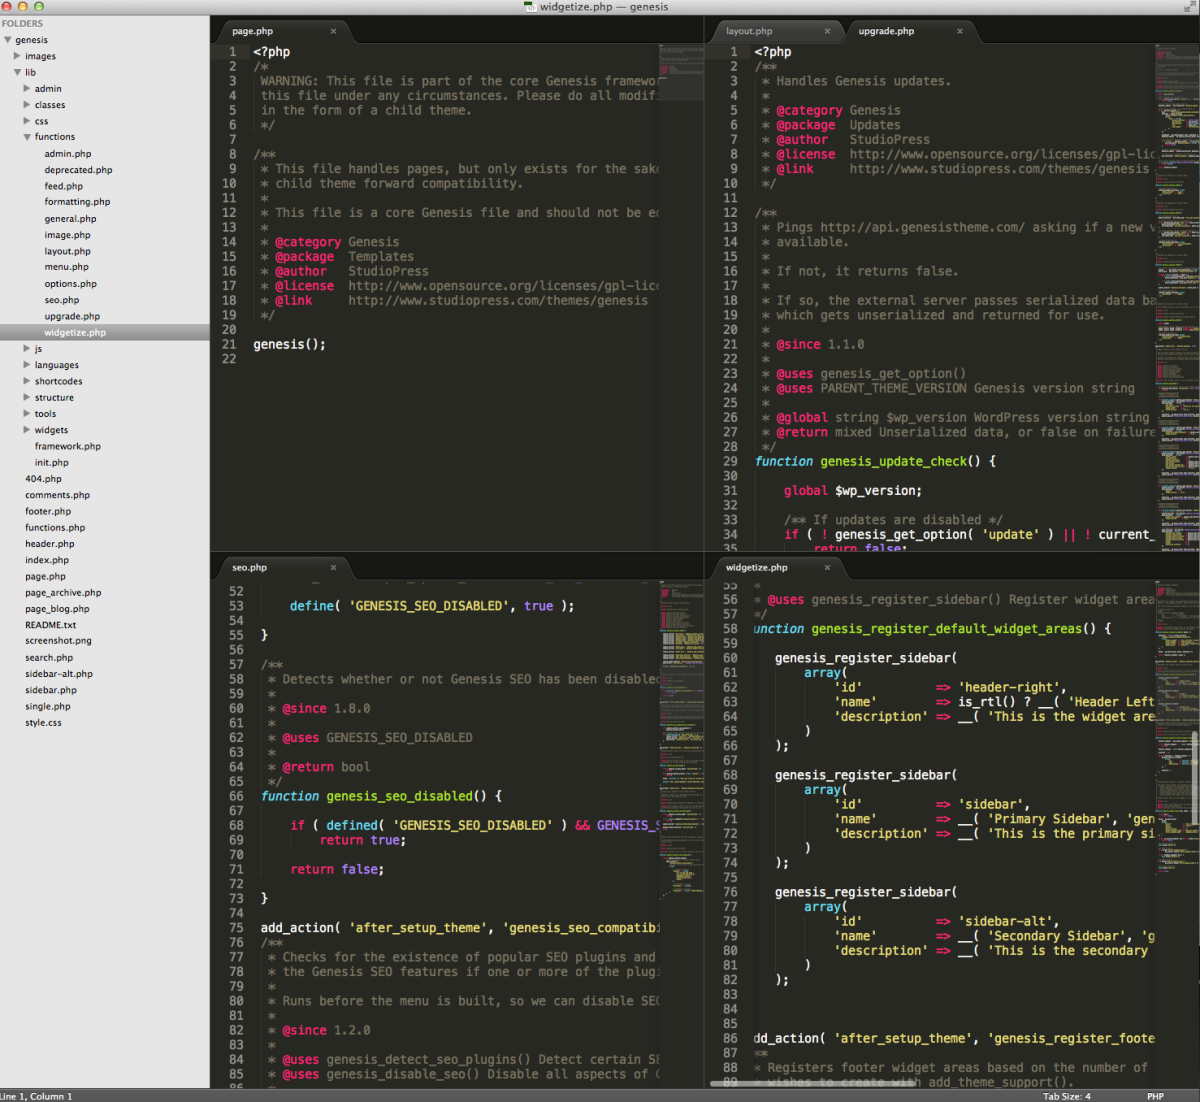The width and height of the screenshot is (1200, 1102).
Task: Open the Tab Size: 4 status menu
Action: [x=1067, y=1096]
